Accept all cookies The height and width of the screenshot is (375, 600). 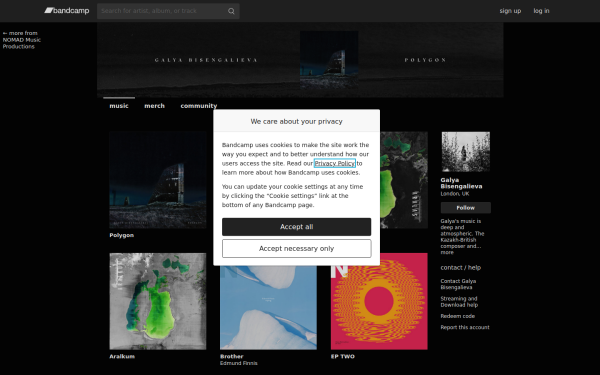coord(297,227)
